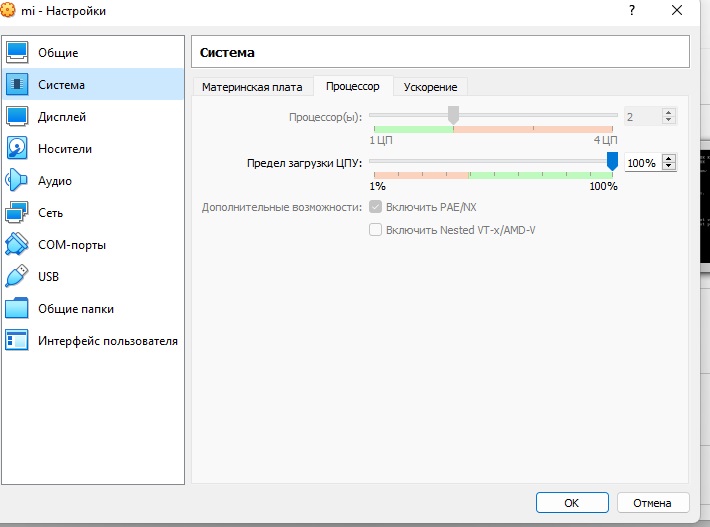
Task: Select the Система chip icon
Action: [18, 84]
